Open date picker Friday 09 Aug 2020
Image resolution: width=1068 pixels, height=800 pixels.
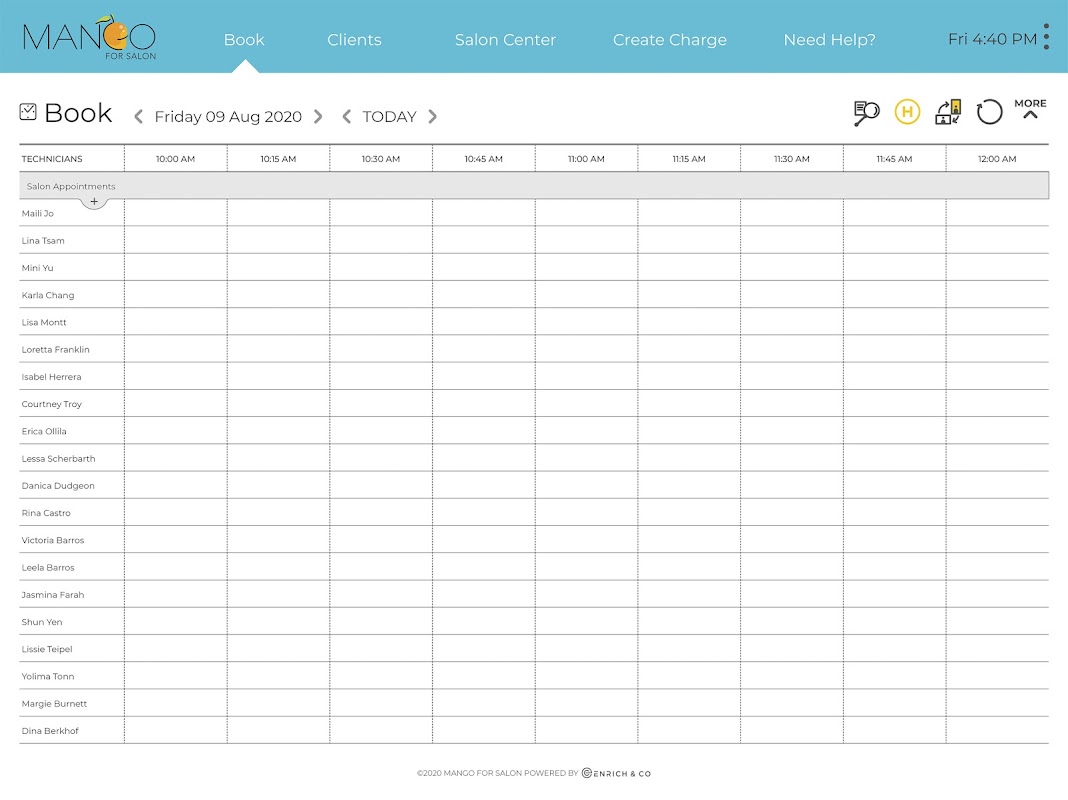pos(228,116)
